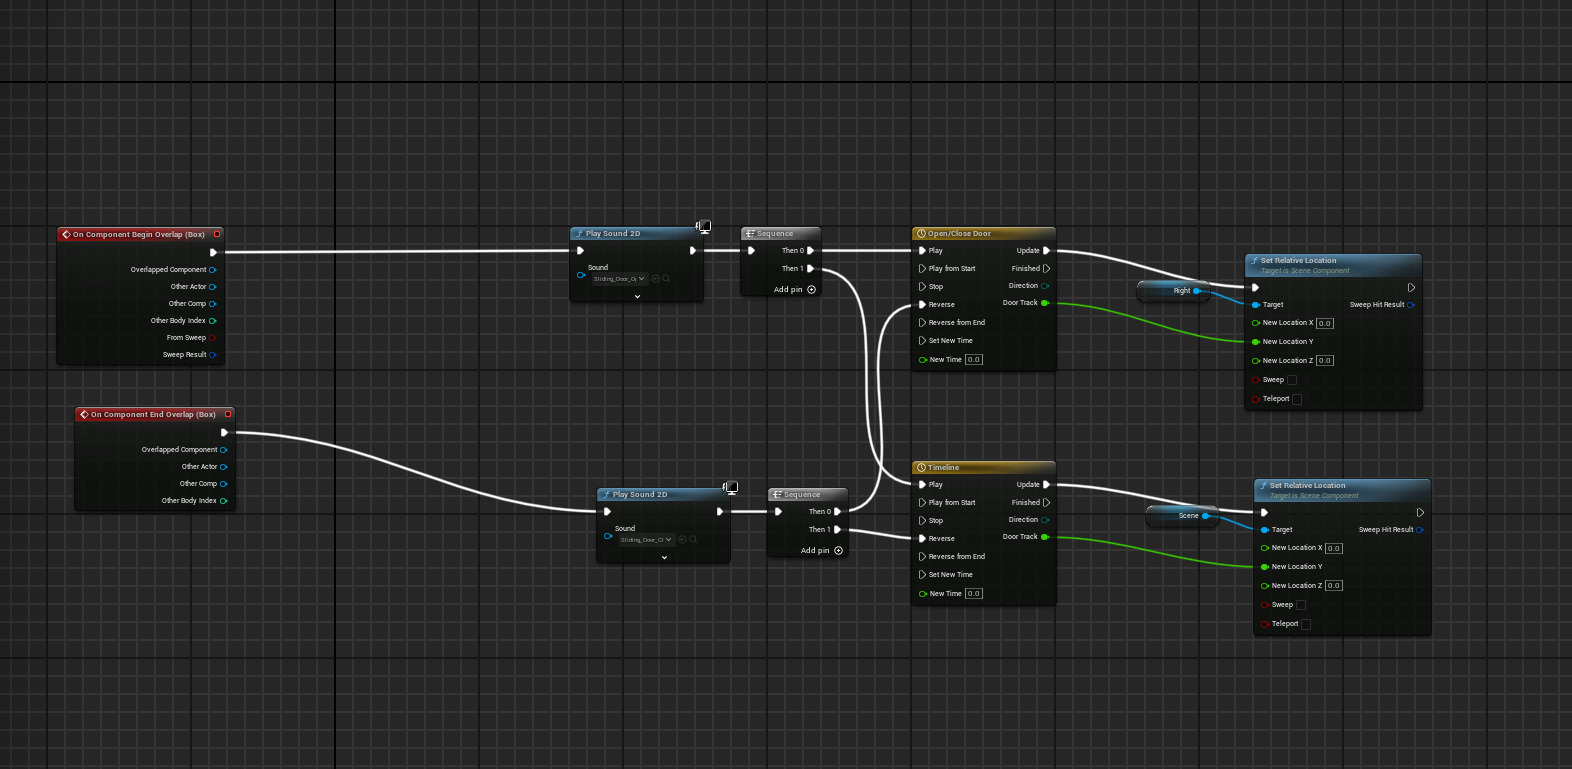
Task: Click the use-selected-asset arrow beside Sliding_Door_Cl sound
Action: 683,540
